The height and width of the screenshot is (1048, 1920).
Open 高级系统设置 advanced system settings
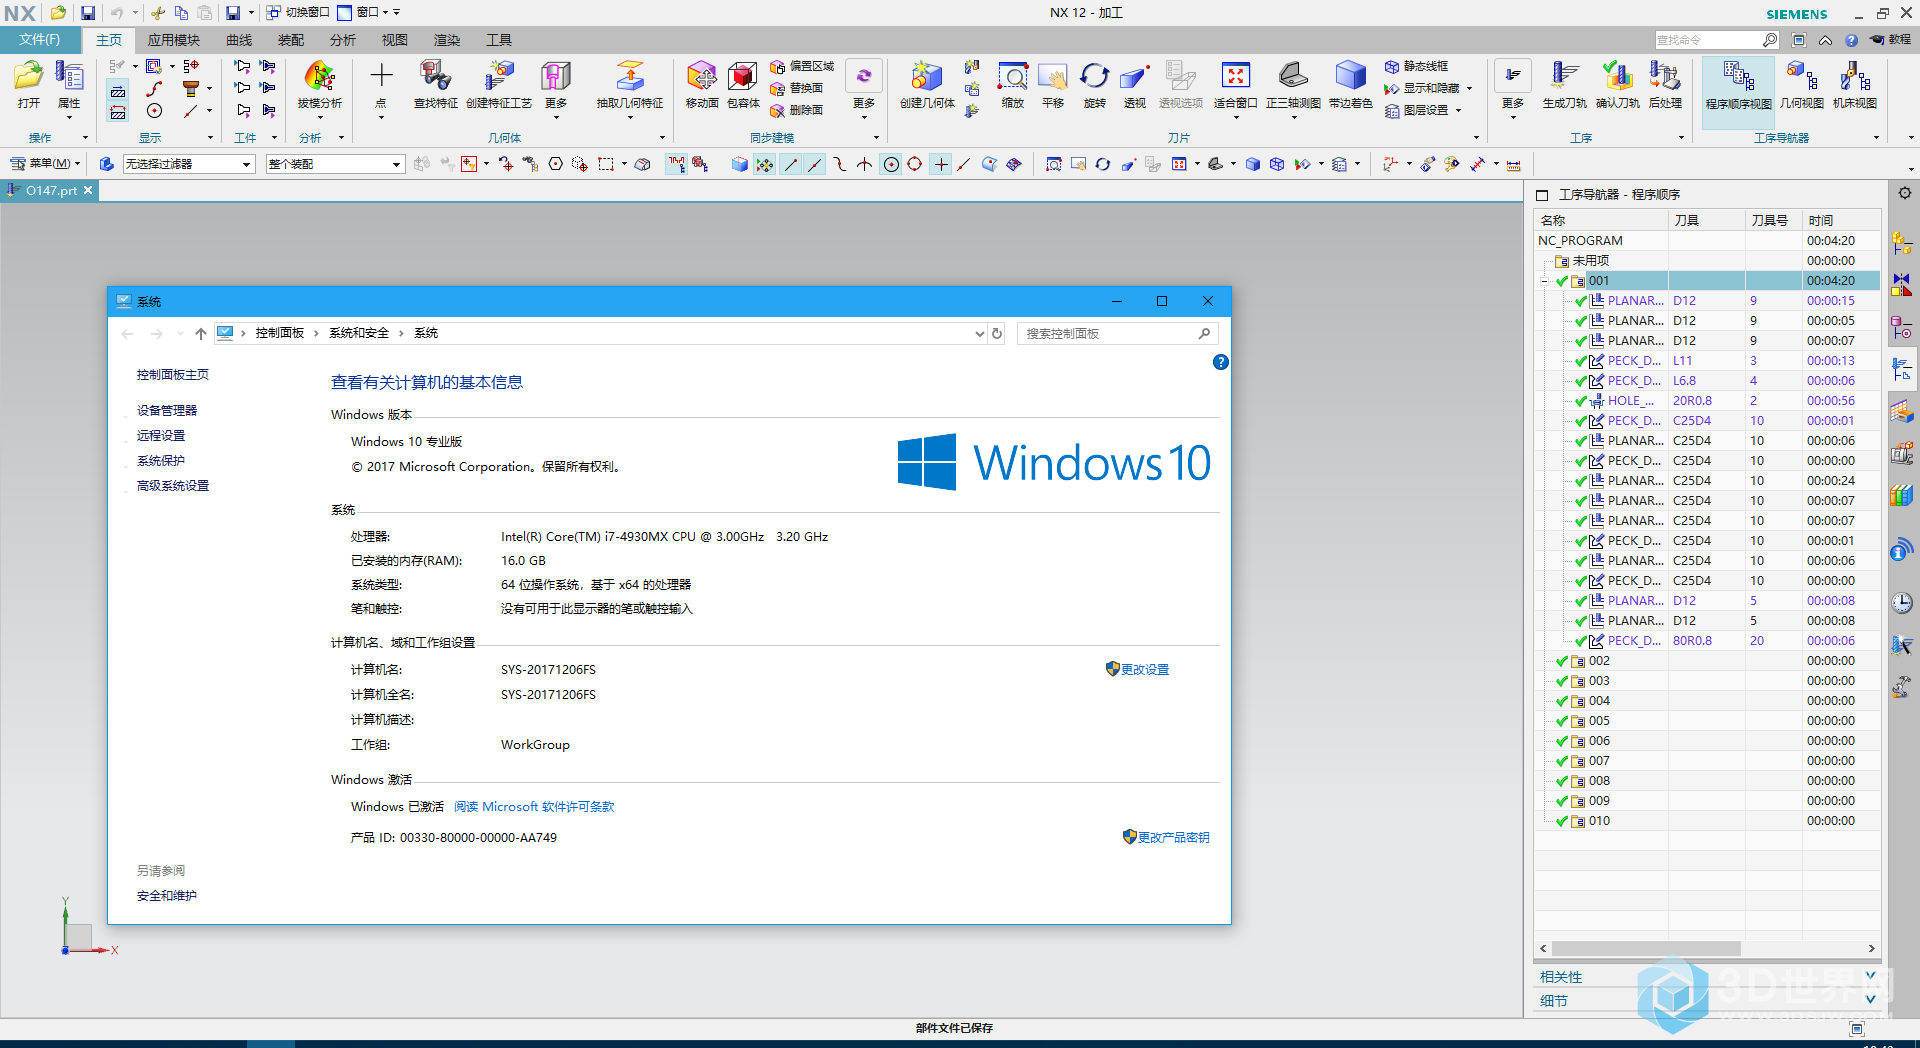173,486
